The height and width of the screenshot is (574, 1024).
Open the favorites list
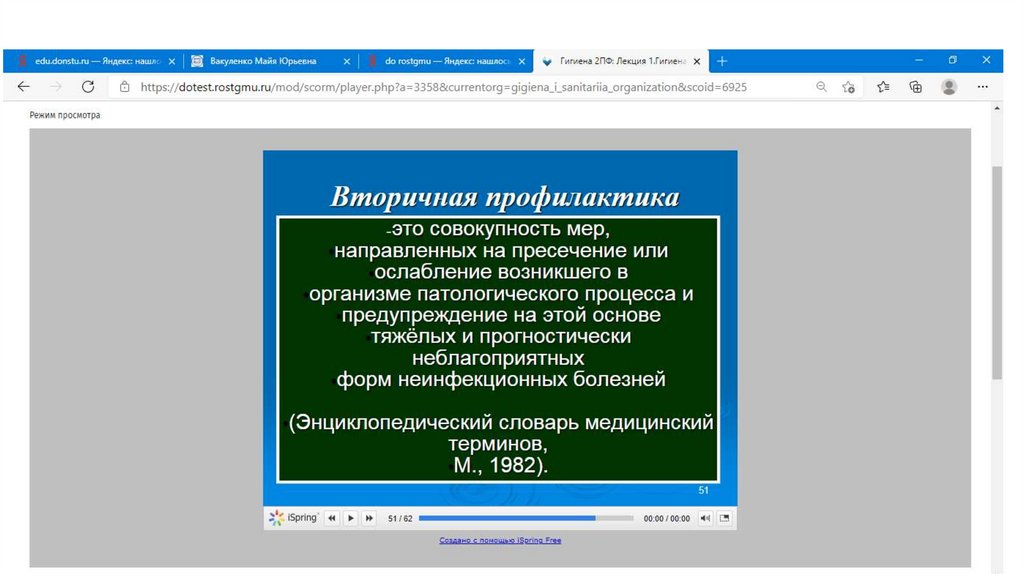pos(883,87)
